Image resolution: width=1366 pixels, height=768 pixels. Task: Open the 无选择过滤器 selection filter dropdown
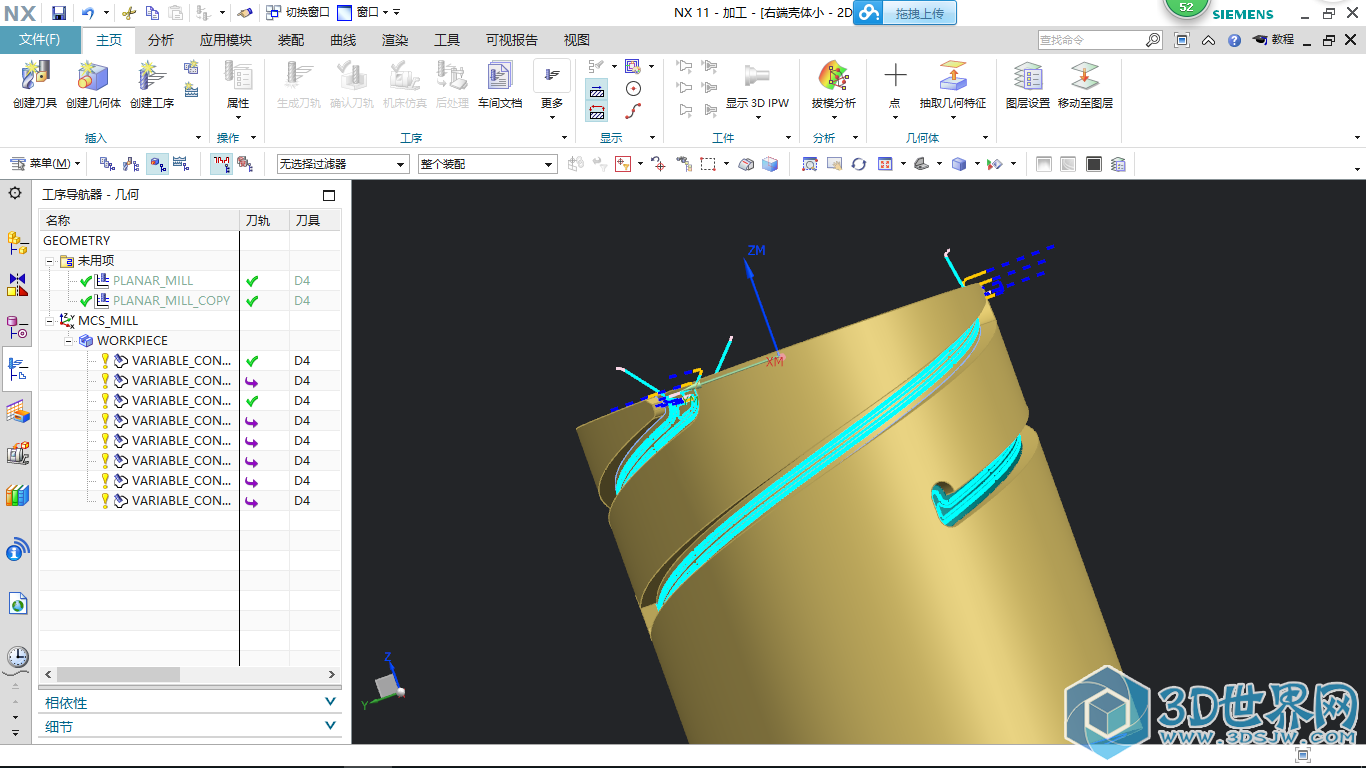coord(343,164)
